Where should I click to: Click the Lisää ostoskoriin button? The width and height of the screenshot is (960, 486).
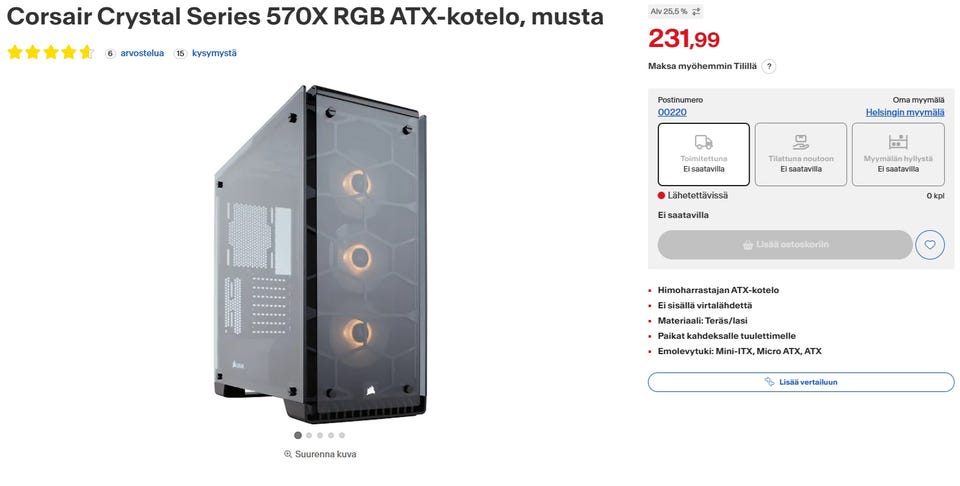click(x=785, y=245)
